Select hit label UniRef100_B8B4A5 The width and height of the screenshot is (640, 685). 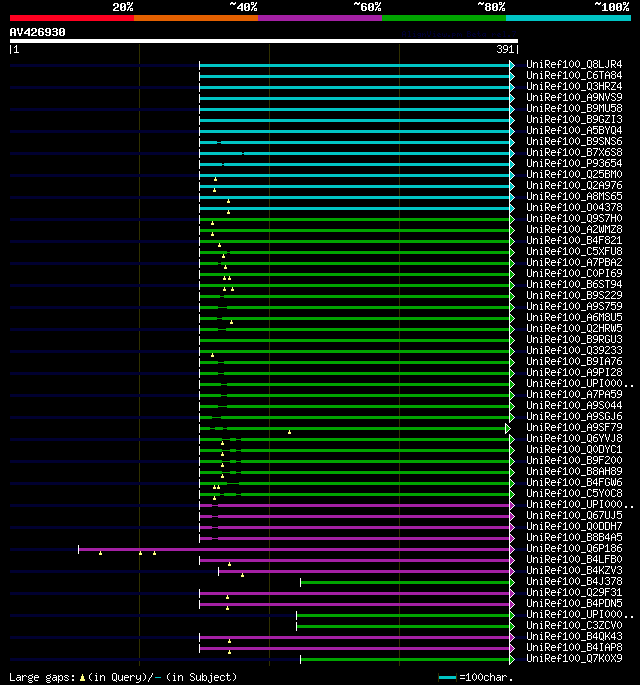coord(574,537)
